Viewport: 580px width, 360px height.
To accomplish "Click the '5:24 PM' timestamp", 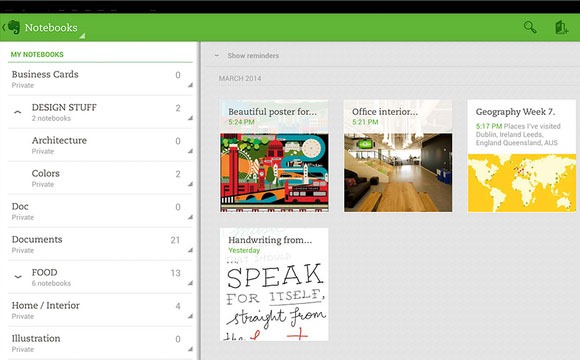I will [x=241, y=122].
